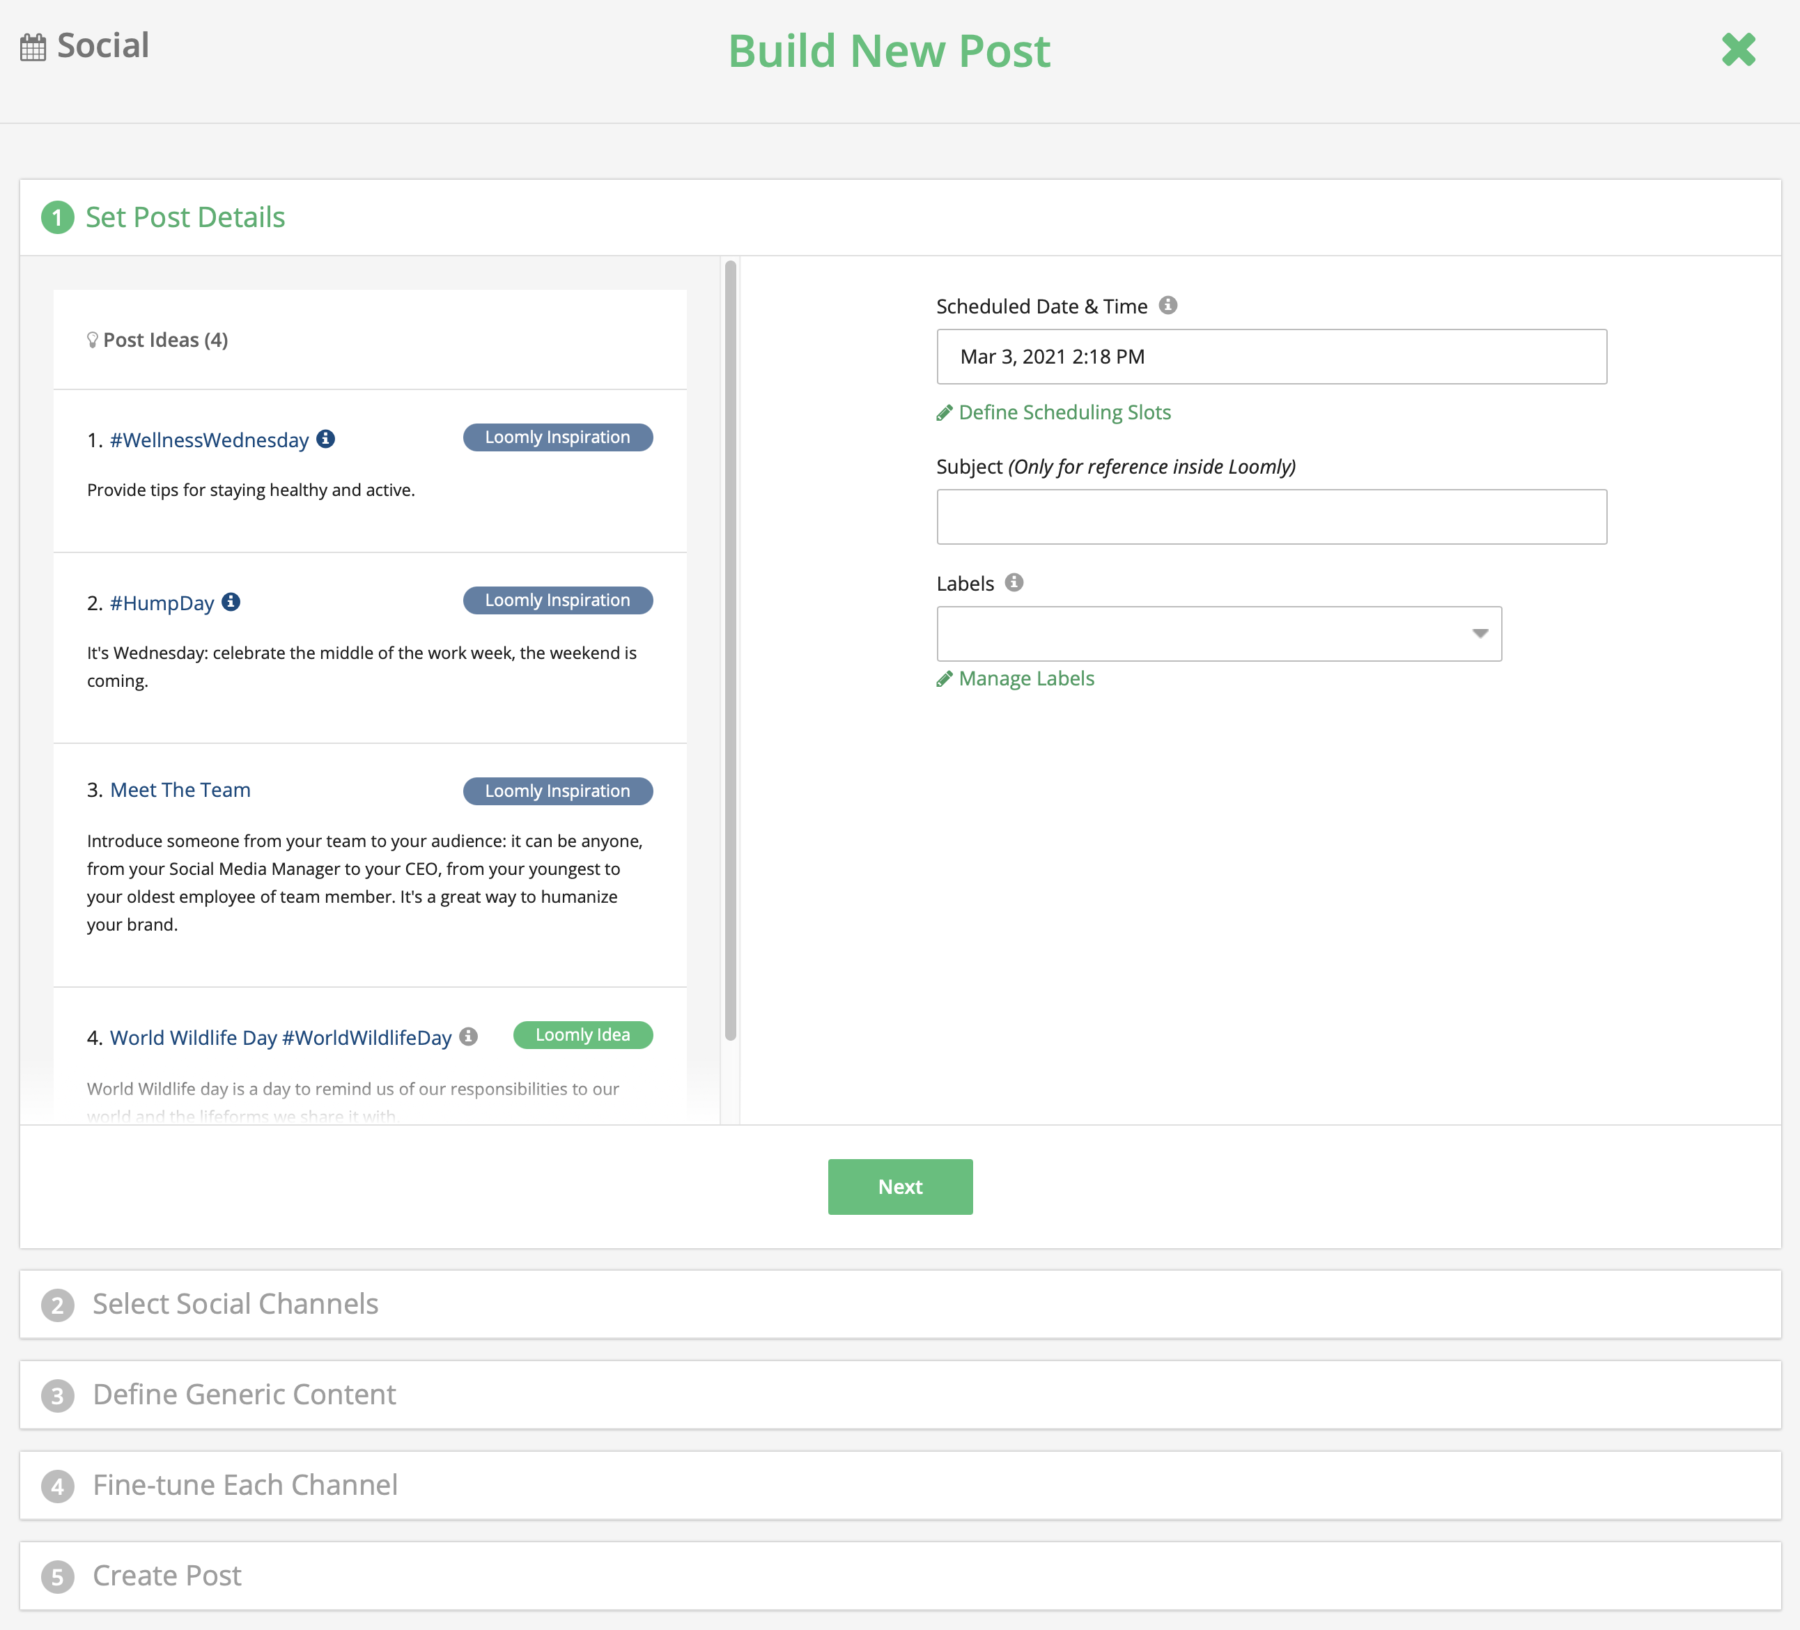The image size is (1800, 1630).
Task: Click the info icon next to Scheduled Date & Time
Action: pyautogui.click(x=1170, y=306)
